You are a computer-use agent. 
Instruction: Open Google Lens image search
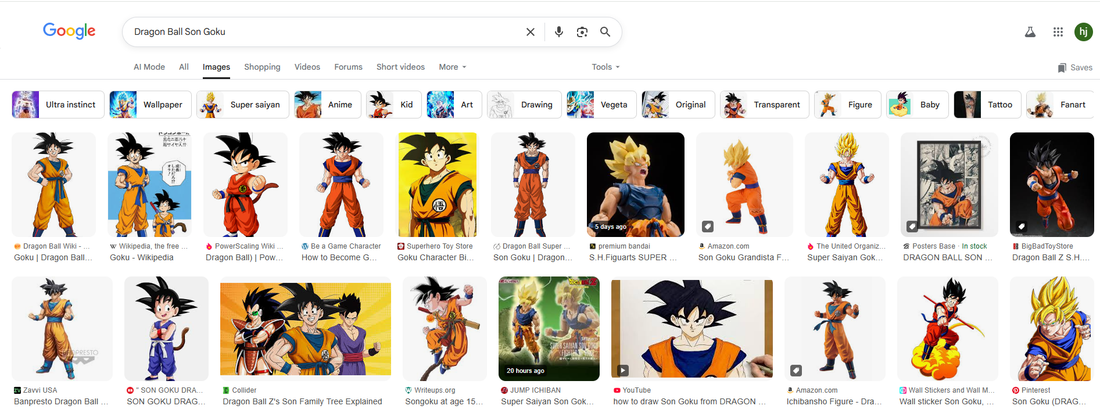[x=582, y=32]
